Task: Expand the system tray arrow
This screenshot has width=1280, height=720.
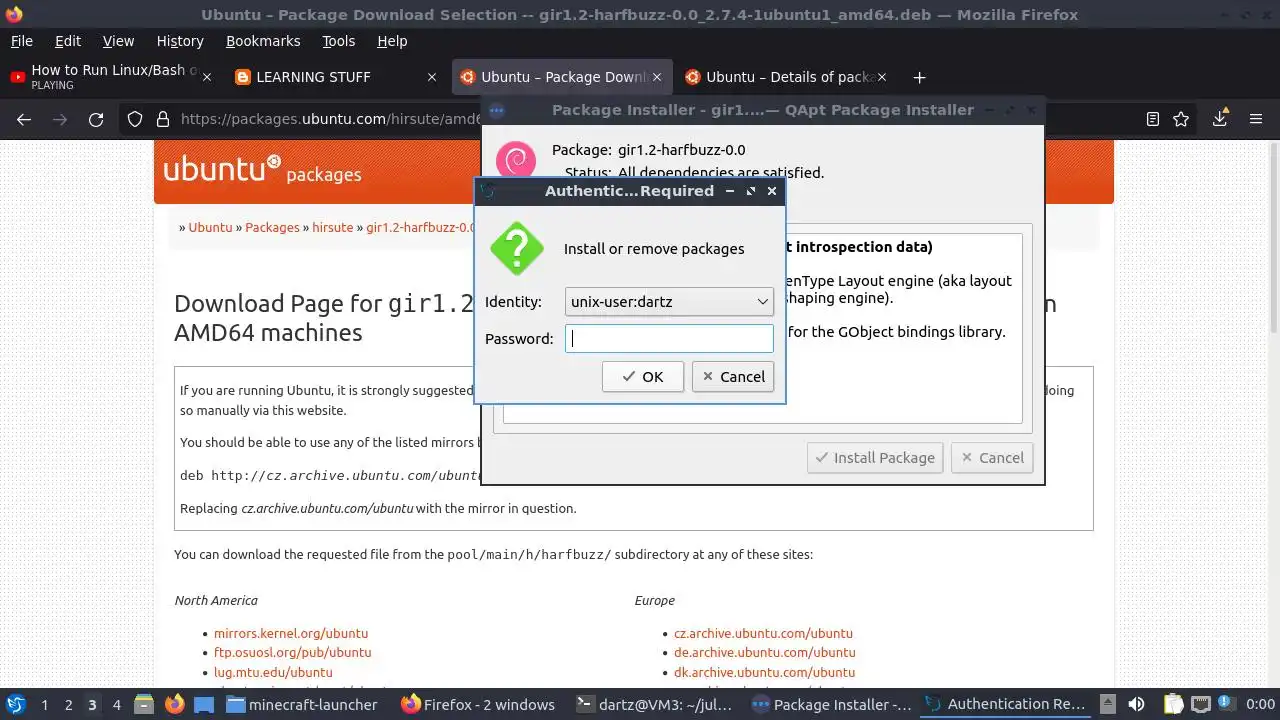Action: tap(1109, 704)
